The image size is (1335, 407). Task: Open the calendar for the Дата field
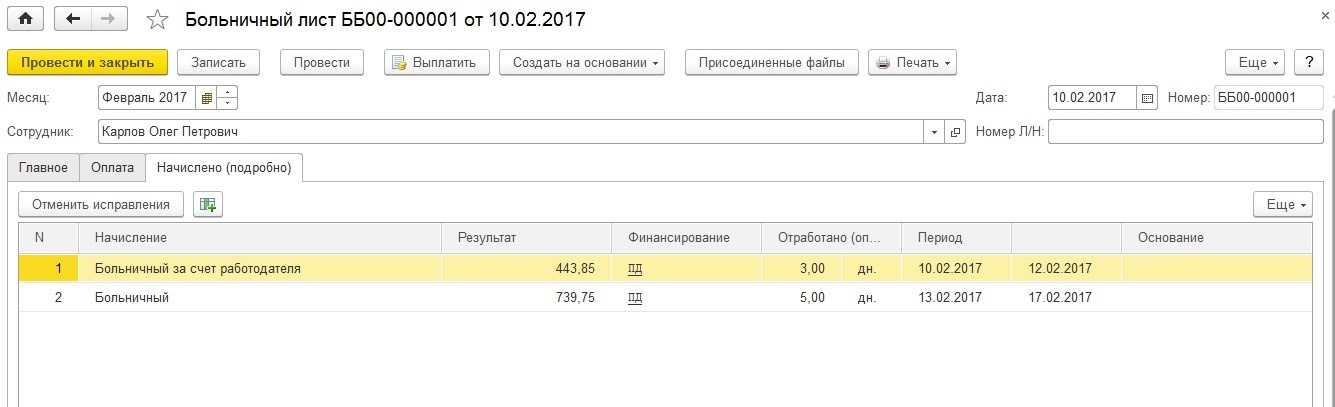pyautogui.click(x=1147, y=98)
